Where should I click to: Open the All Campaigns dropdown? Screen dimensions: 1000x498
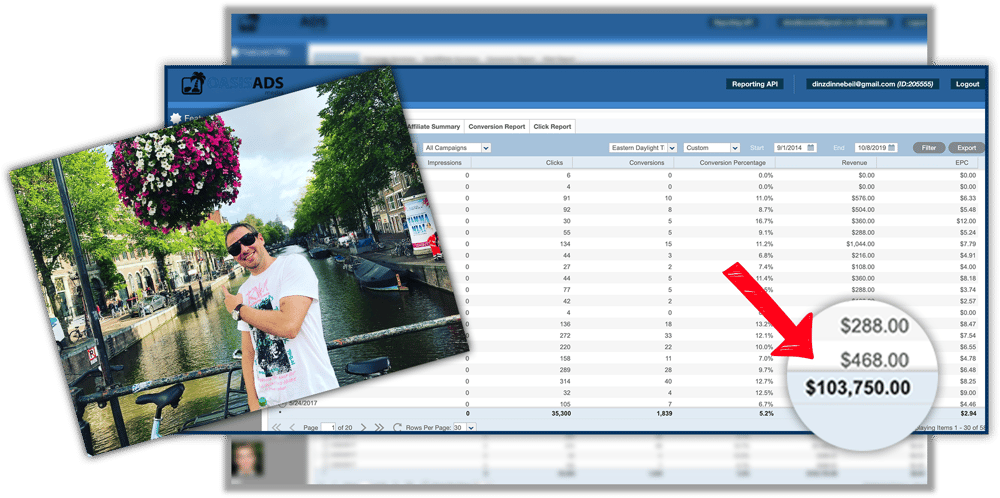(x=456, y=148)
